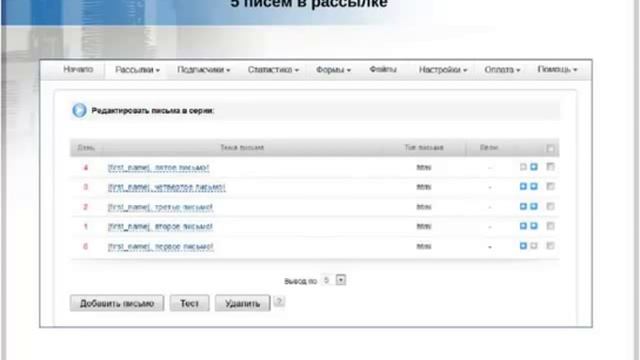Move down the "второе письмо" row
Screen dimensions: 640x360
534,226
